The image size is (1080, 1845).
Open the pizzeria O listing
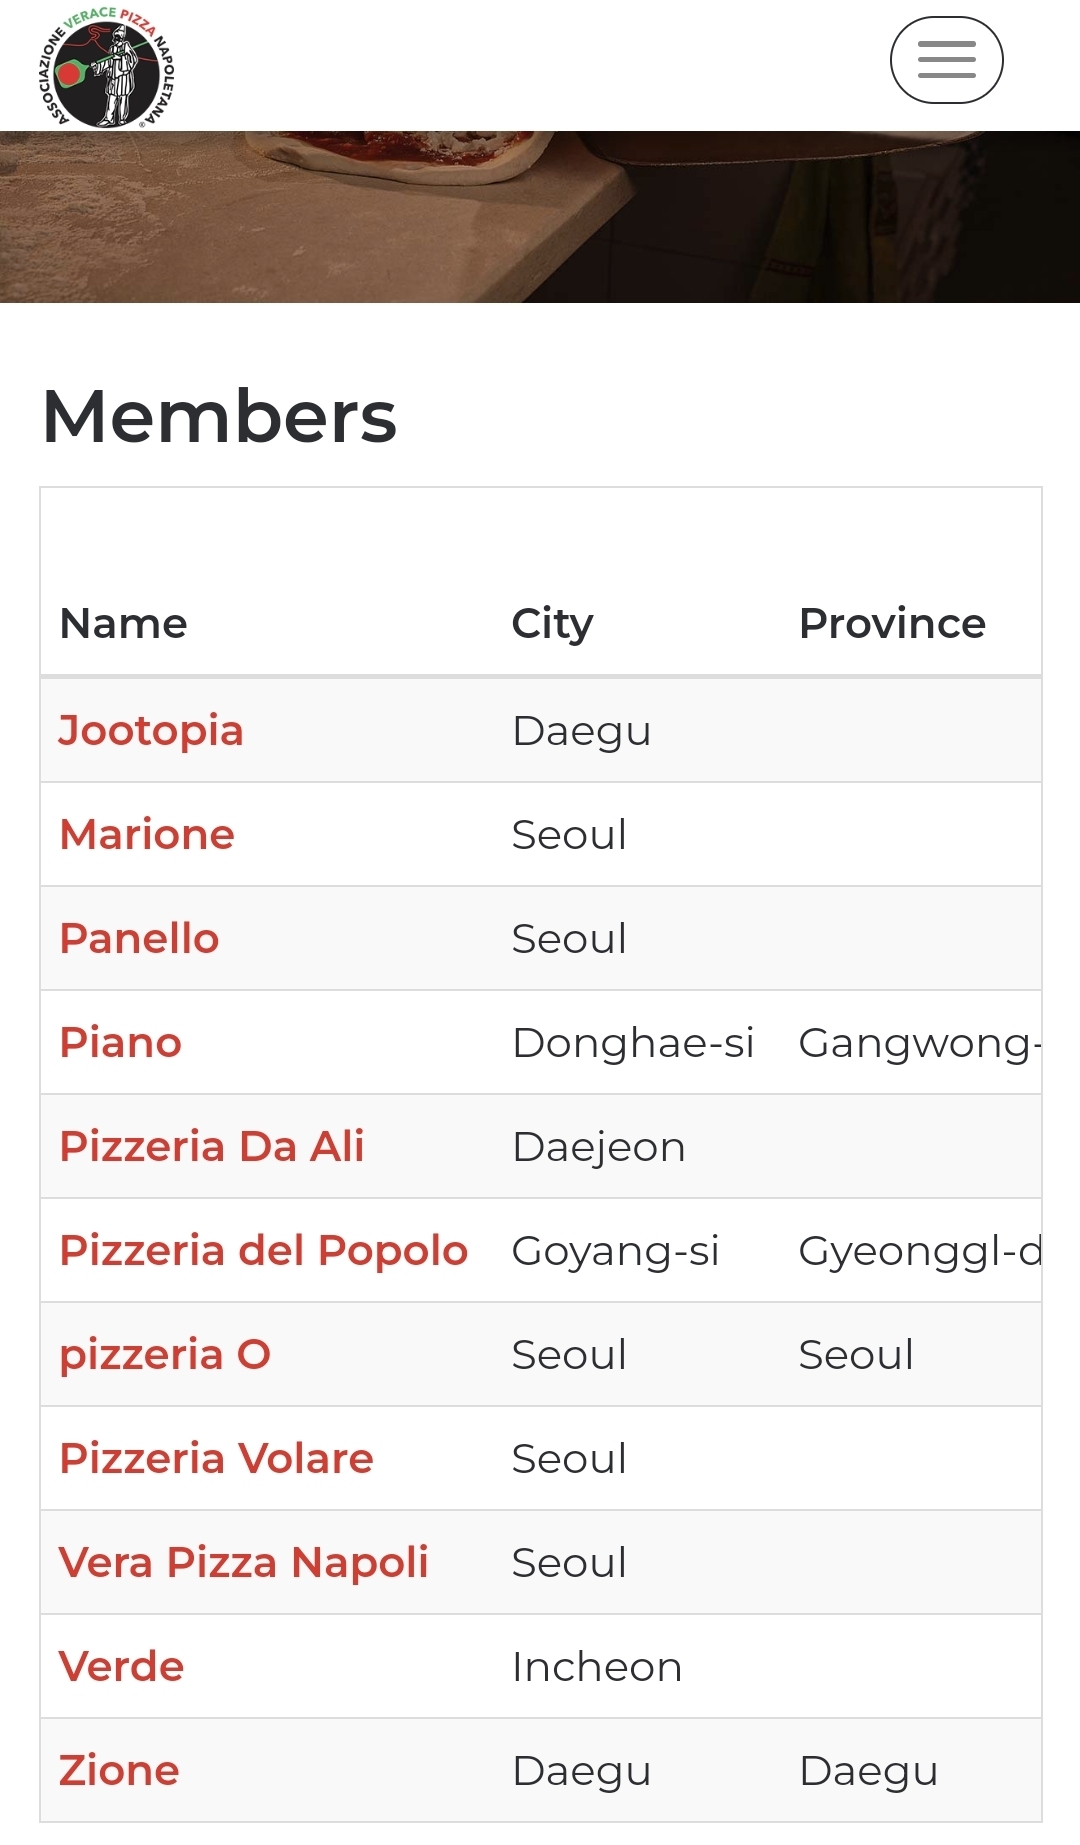[165, 1355]
